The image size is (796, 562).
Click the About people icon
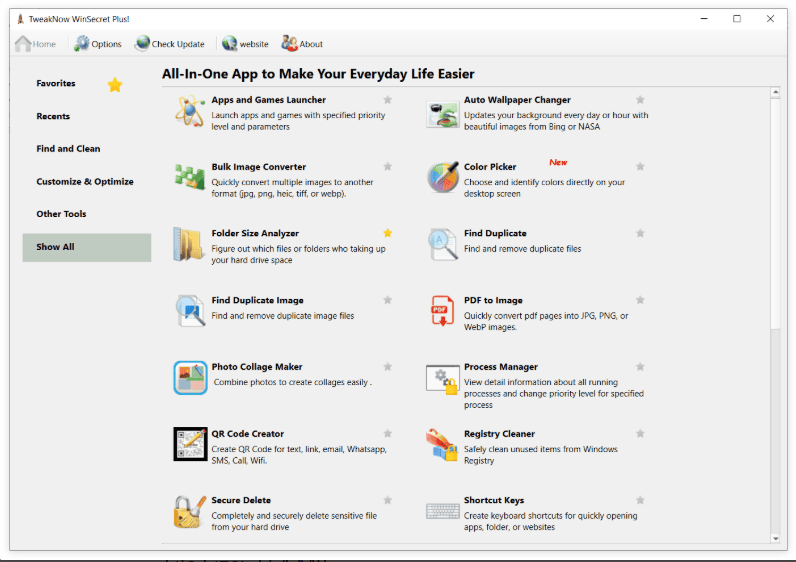pos(289,44)
